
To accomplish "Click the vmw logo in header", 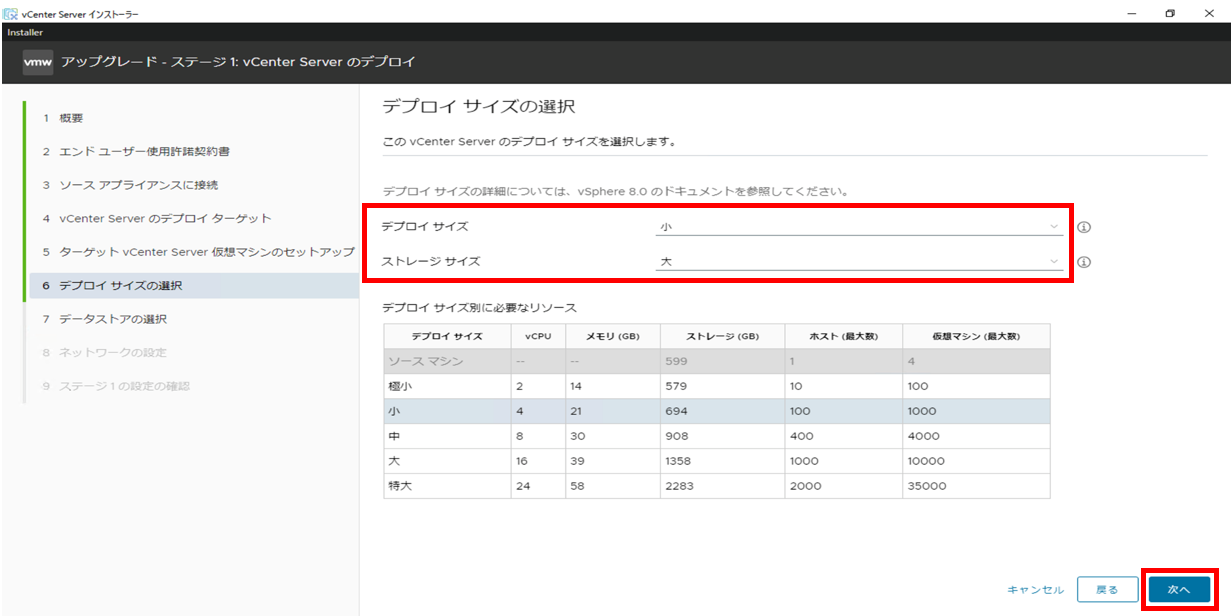I will click(38, 62).
